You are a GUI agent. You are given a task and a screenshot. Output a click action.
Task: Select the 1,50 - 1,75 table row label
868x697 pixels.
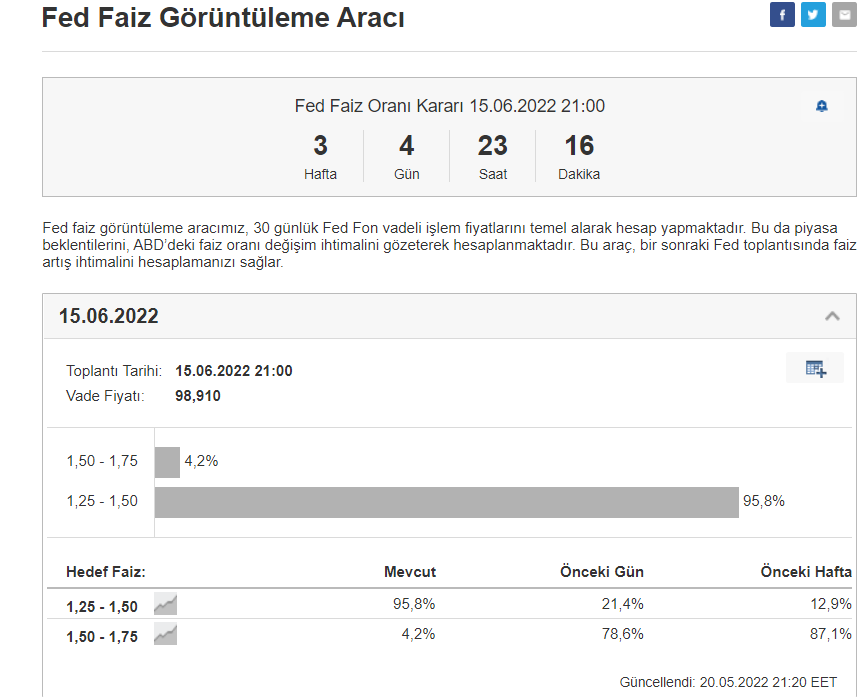pyautogui.click(x=102, y=636)
